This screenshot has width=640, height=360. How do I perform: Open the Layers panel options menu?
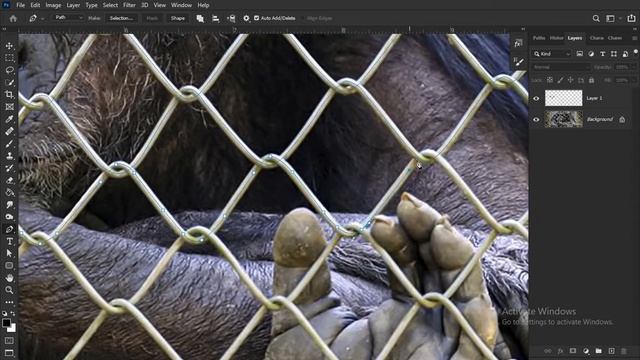pos(634,38)
